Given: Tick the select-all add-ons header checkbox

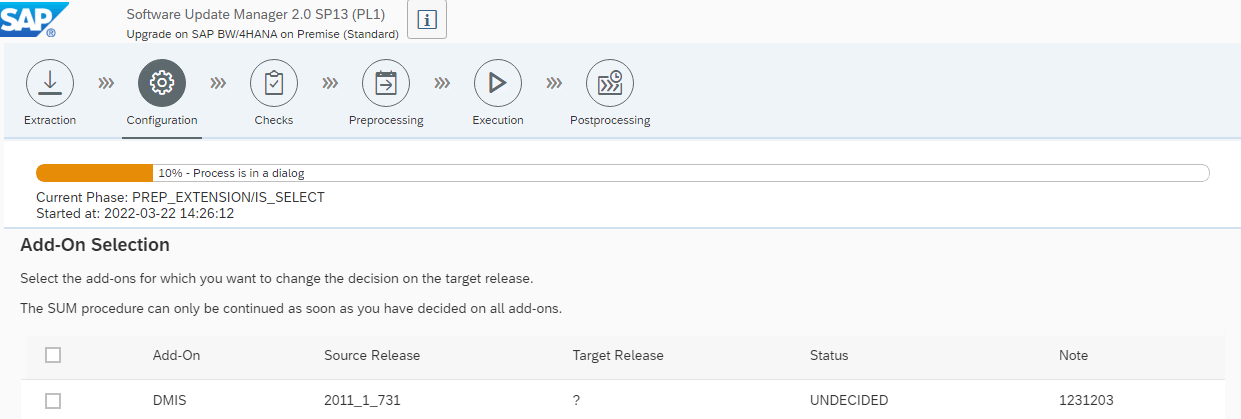Looking at the screenshot, I should coord(54,355).
